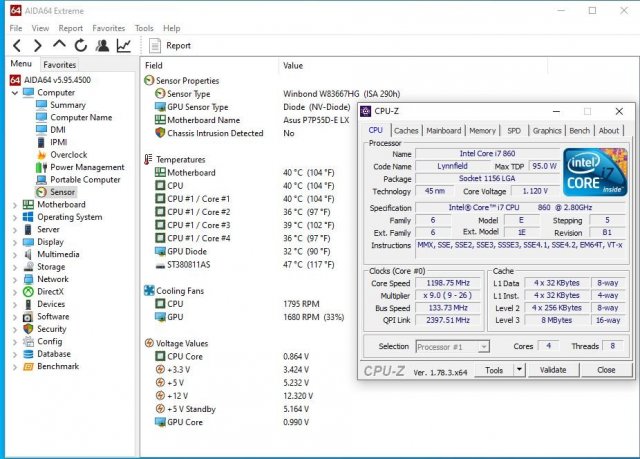Click the Forward navigation arrow

(36, 45)
